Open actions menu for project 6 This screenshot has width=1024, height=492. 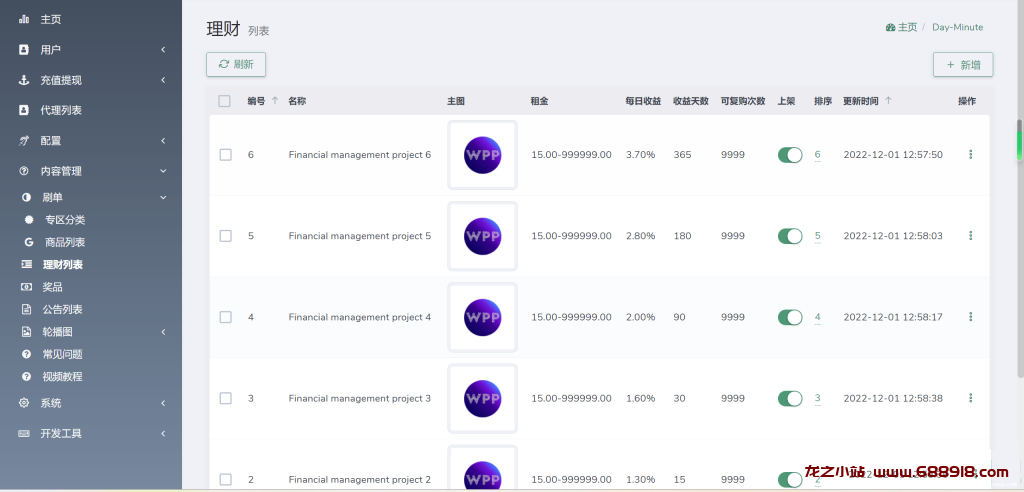pos(970,155)
